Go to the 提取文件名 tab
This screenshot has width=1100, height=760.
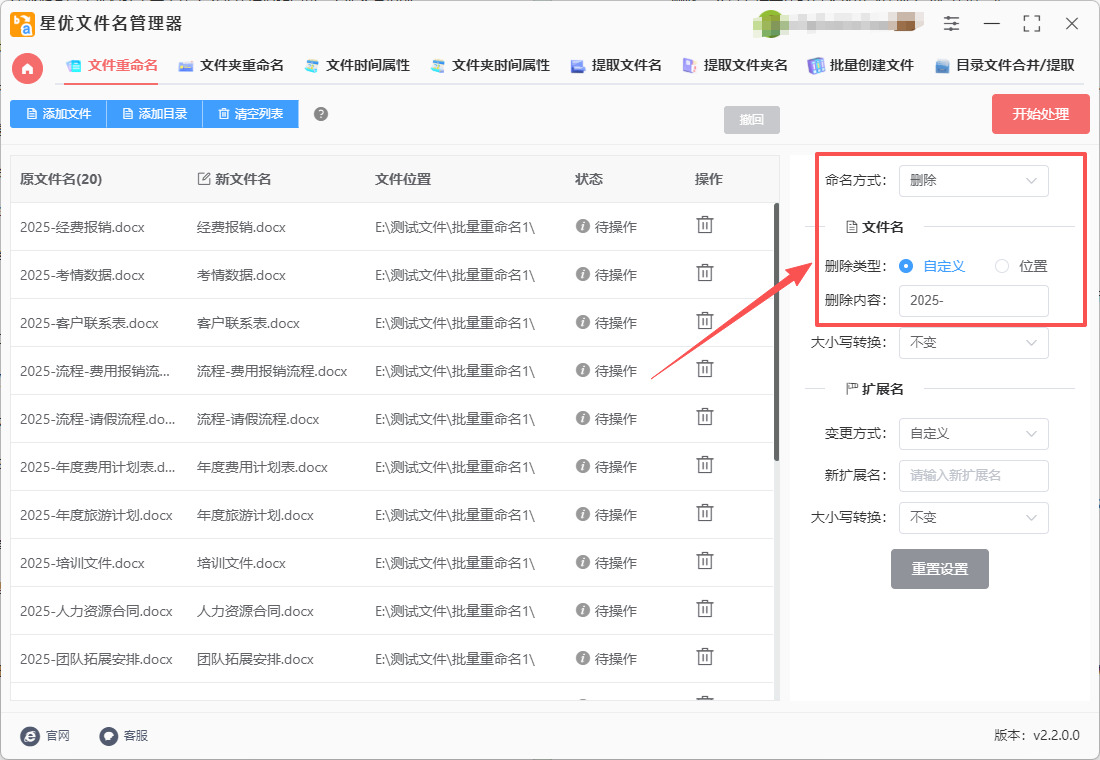[616, 66]
